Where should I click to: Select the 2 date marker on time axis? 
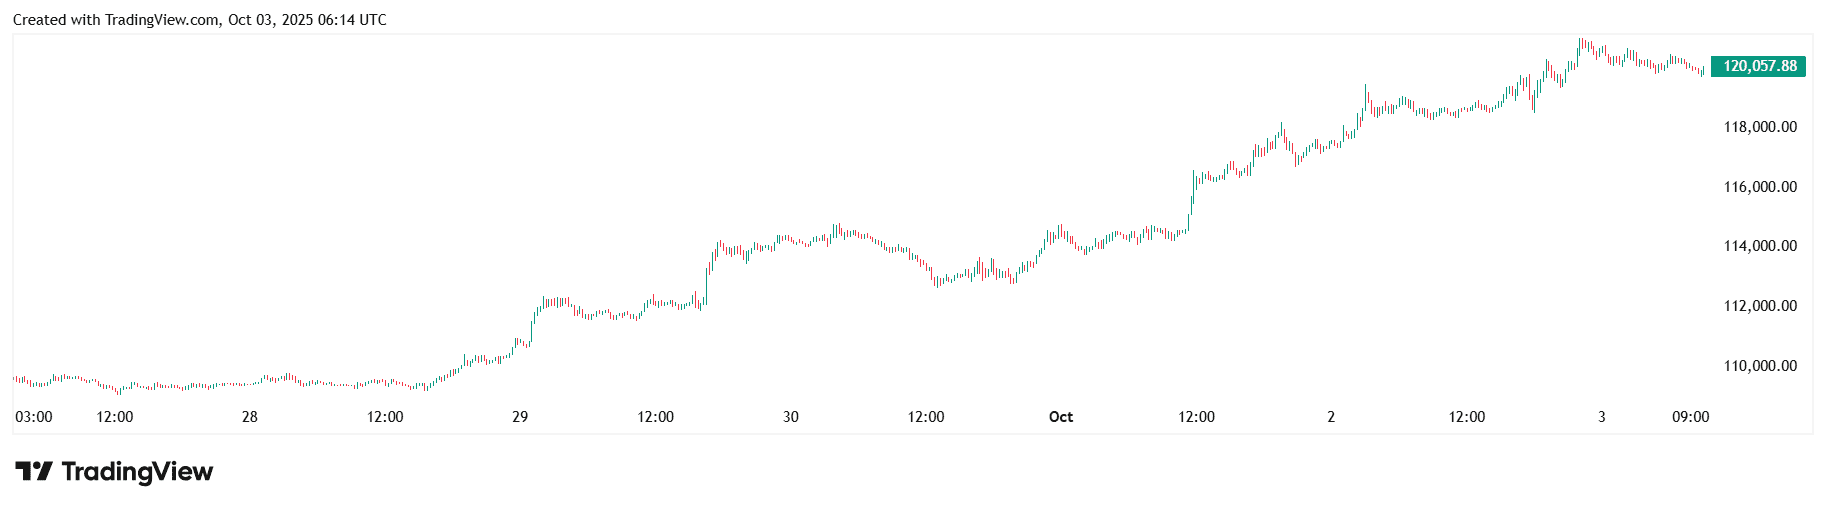1331,417
